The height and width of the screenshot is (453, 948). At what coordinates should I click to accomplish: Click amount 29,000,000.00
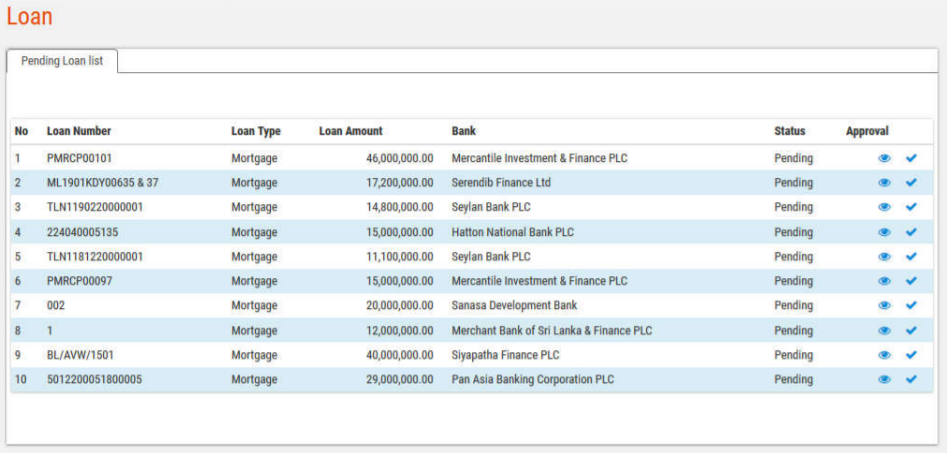(x=400, y=380)
